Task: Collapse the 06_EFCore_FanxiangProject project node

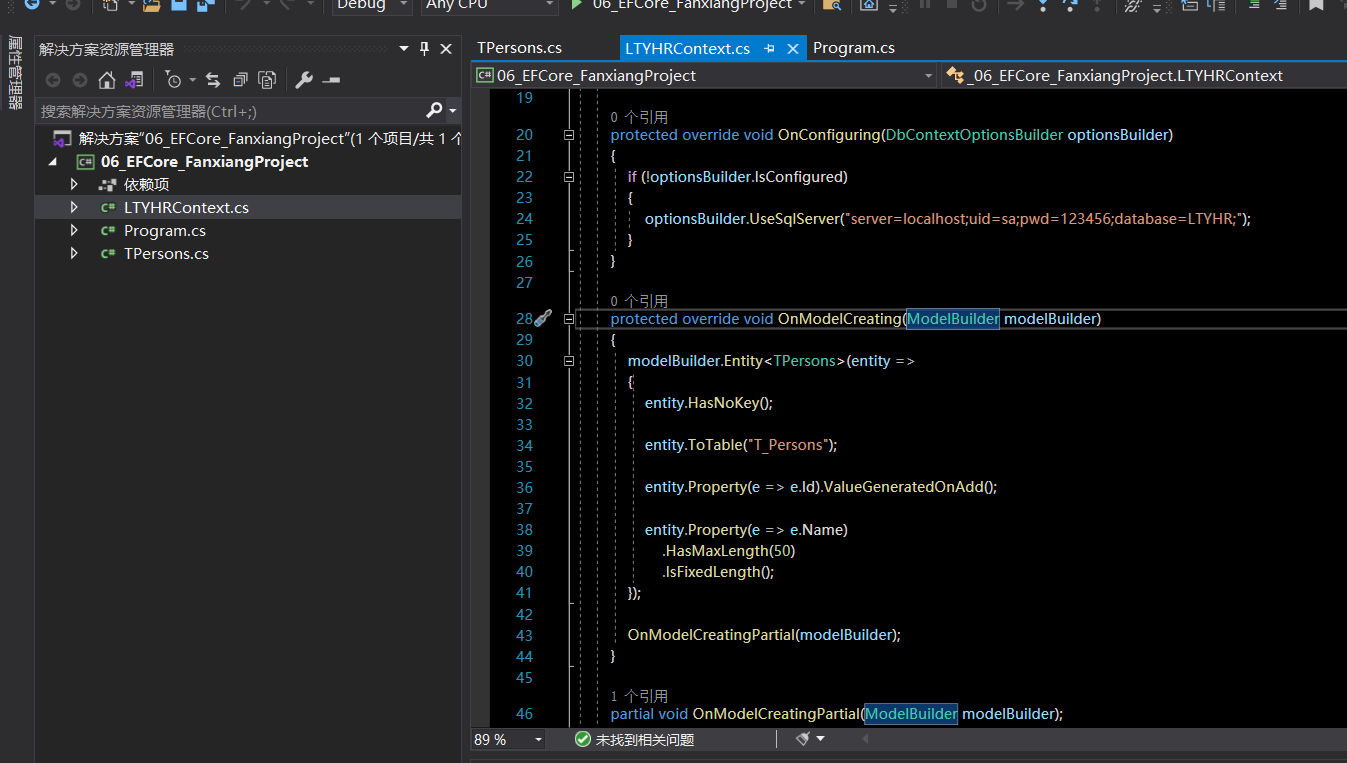Action: coord(52,162)
